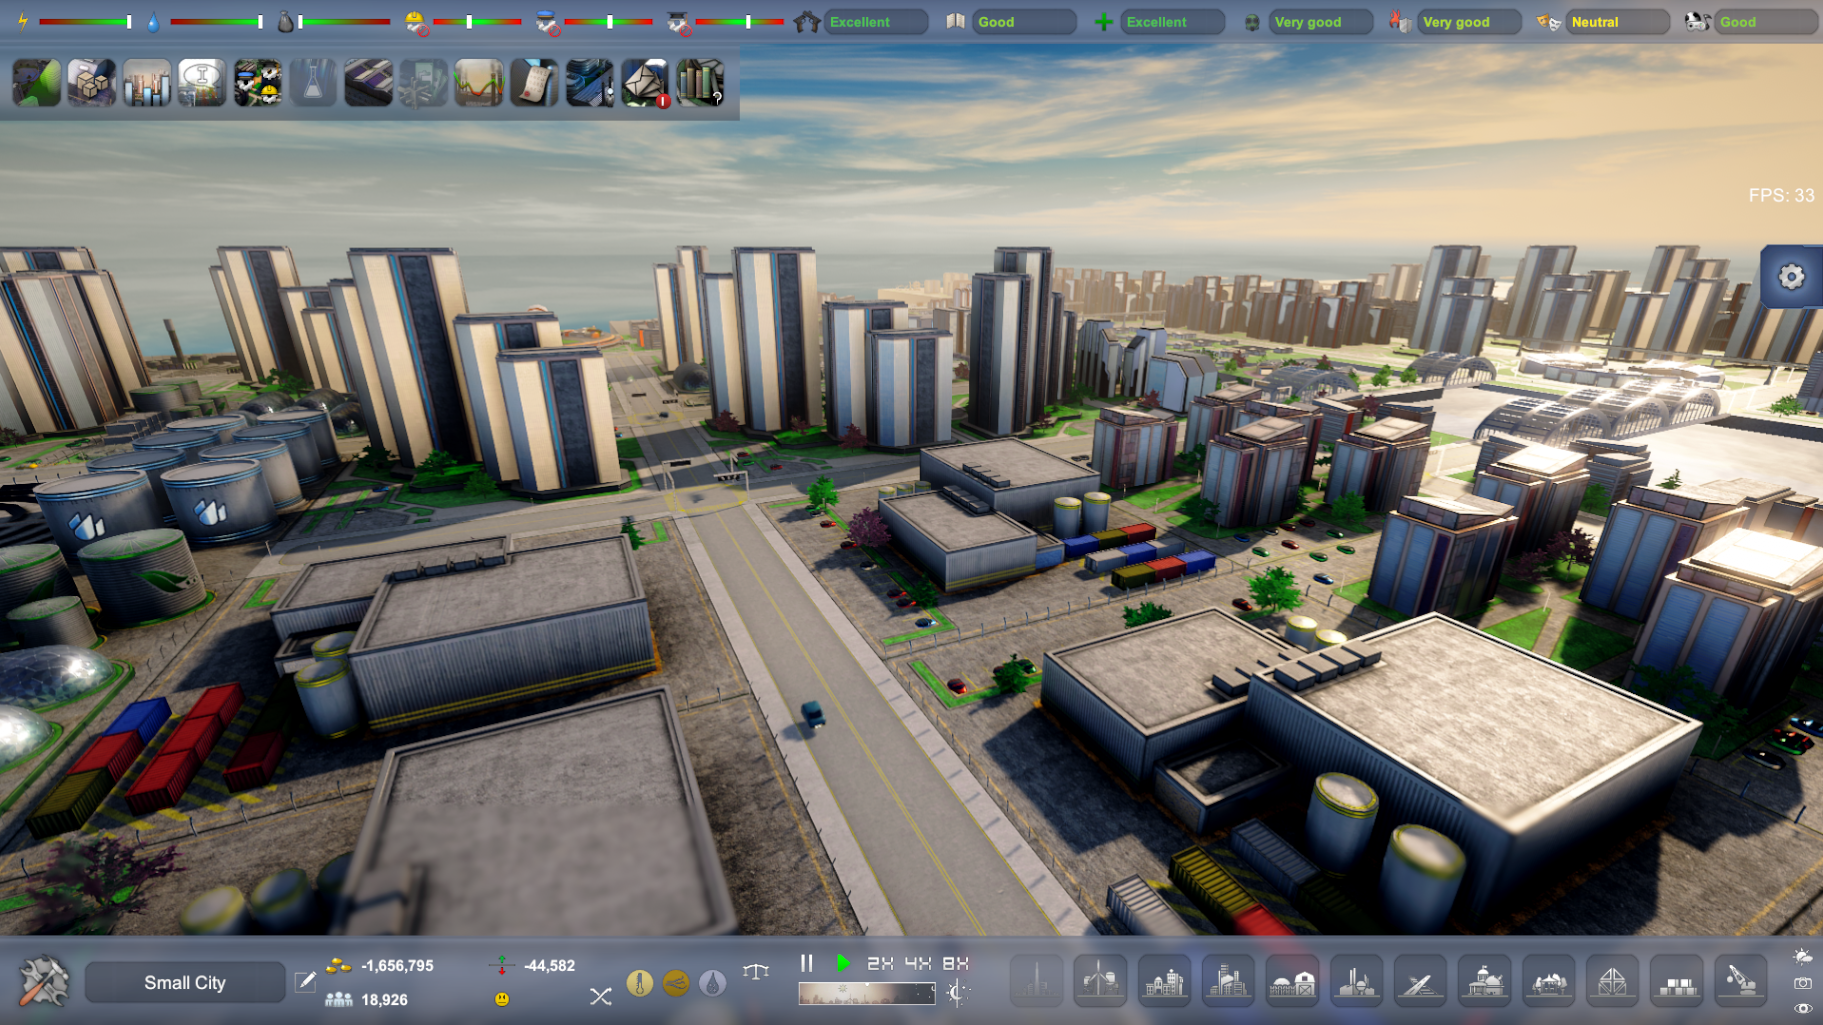Open the money signpost trade icon

pyautogui.click(x=424, y=82)
